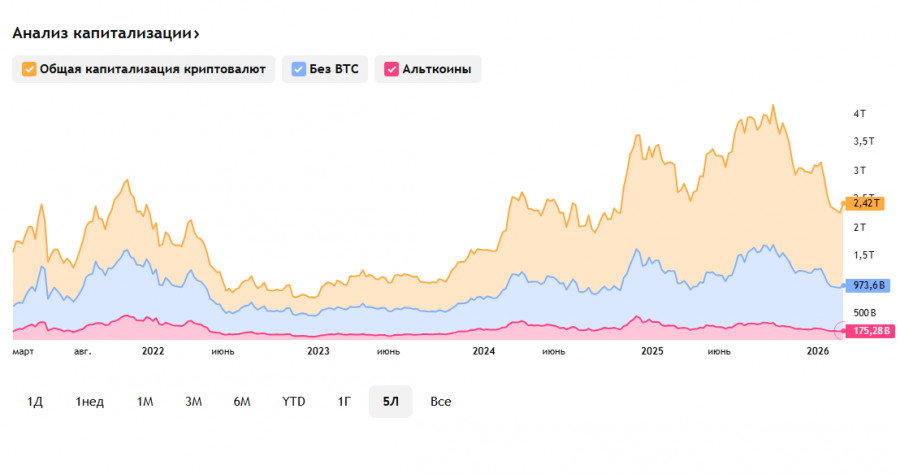Toggle the Общая капитализация криптовалют checkbox
The image size is (900, 474).
coord(28,69)
